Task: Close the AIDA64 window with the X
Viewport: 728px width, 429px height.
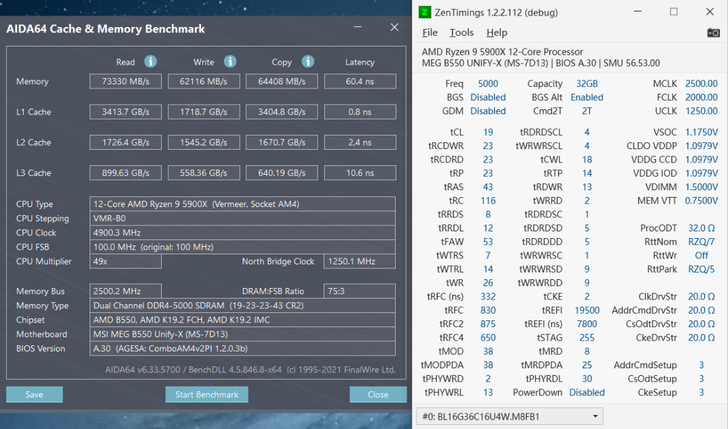Action: point(394,27)
